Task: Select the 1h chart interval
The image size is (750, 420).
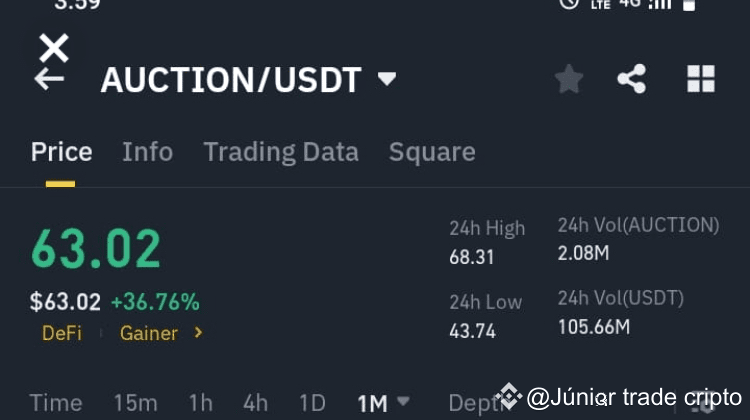Action: (x=200, y=403)
